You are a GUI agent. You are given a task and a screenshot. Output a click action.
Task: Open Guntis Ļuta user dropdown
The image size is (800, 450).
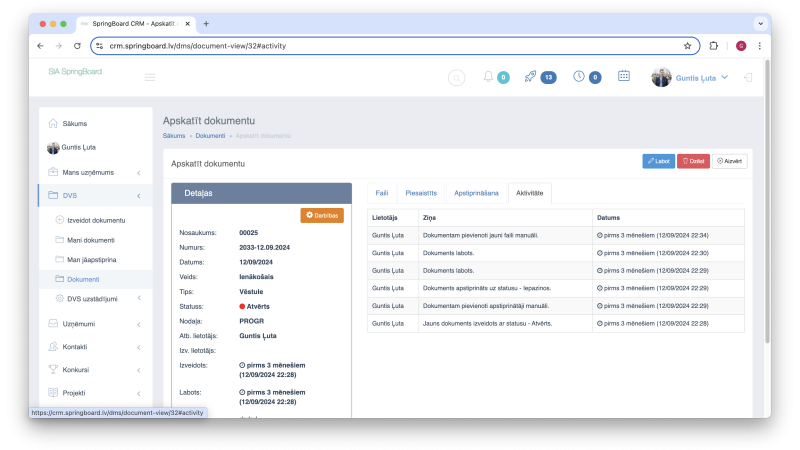point(702,78)
